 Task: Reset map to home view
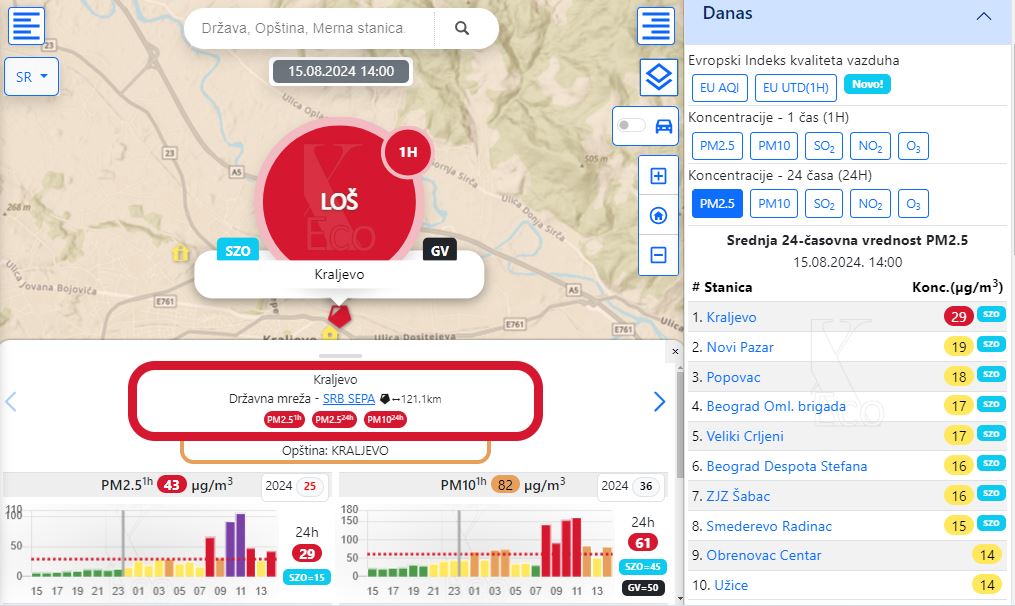point(658,215)
